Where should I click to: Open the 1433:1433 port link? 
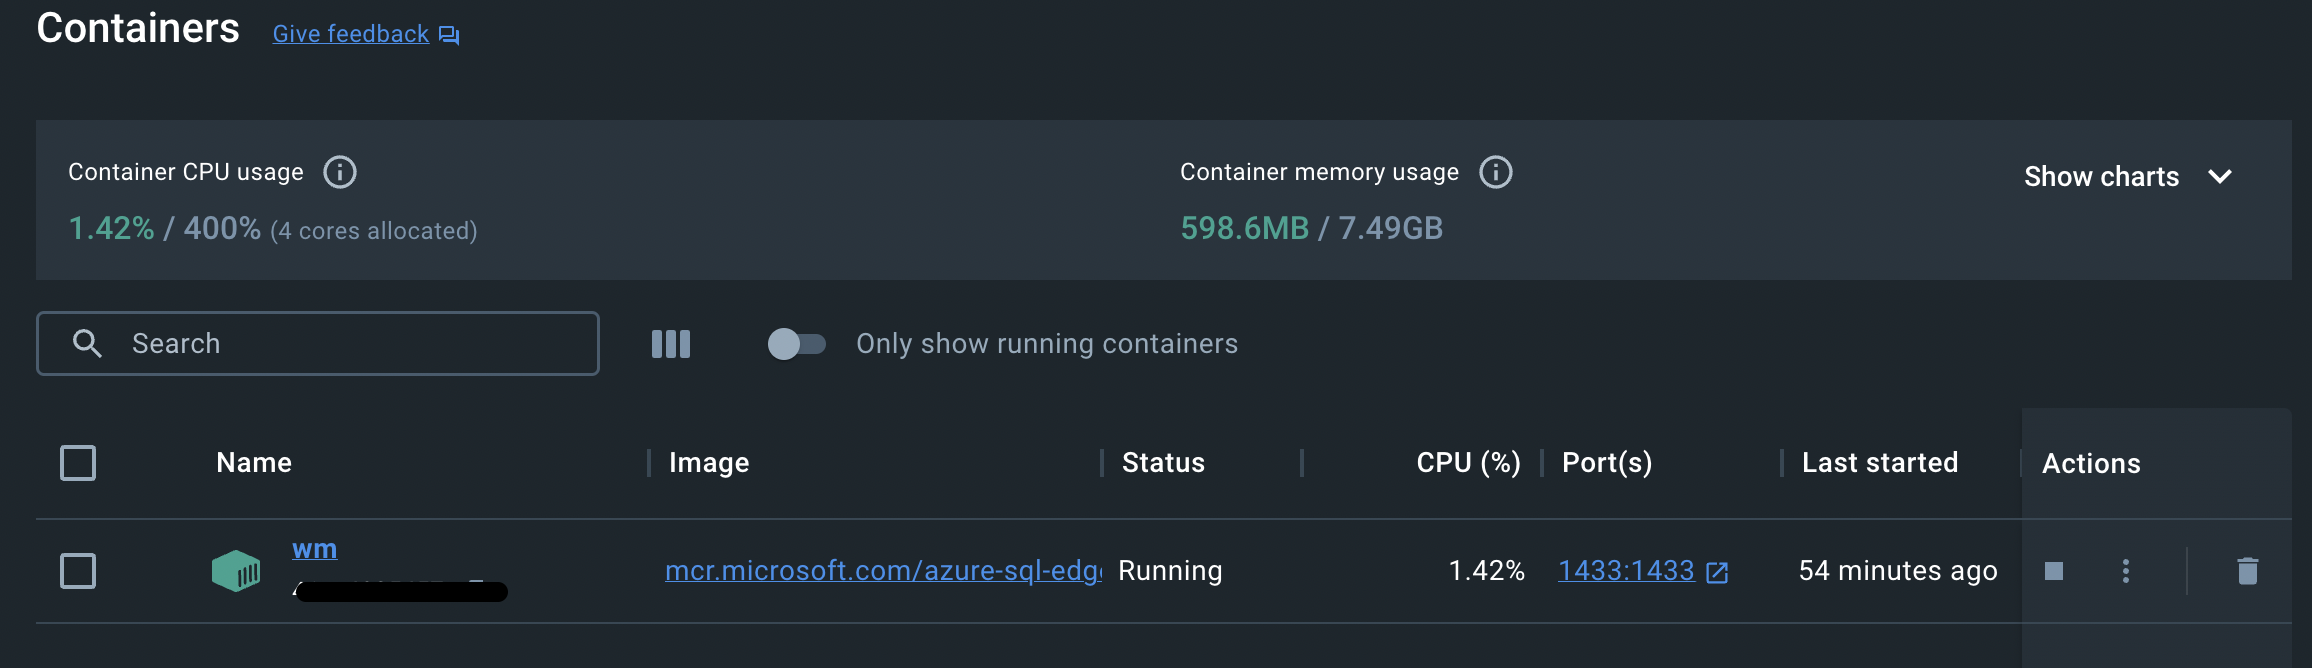coord(1626,571)
